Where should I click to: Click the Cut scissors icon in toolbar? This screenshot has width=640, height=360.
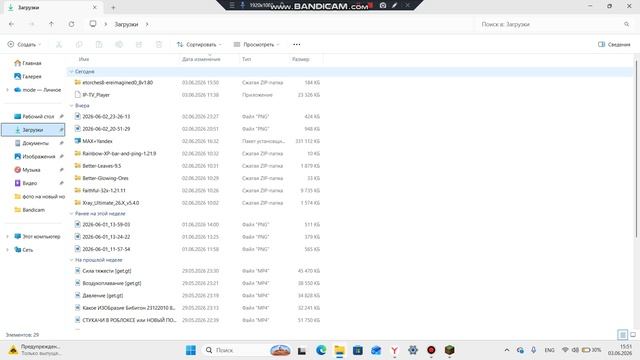click(59, 44)
